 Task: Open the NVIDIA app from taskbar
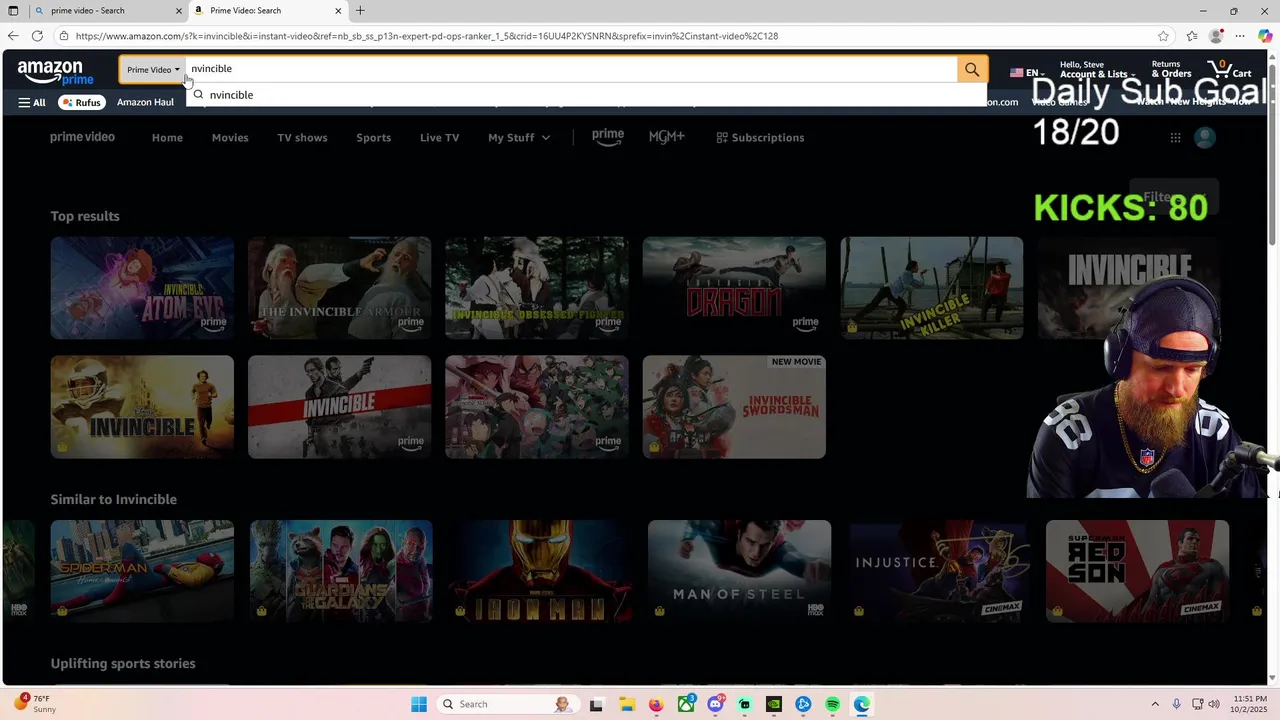(x=774, y=704)
